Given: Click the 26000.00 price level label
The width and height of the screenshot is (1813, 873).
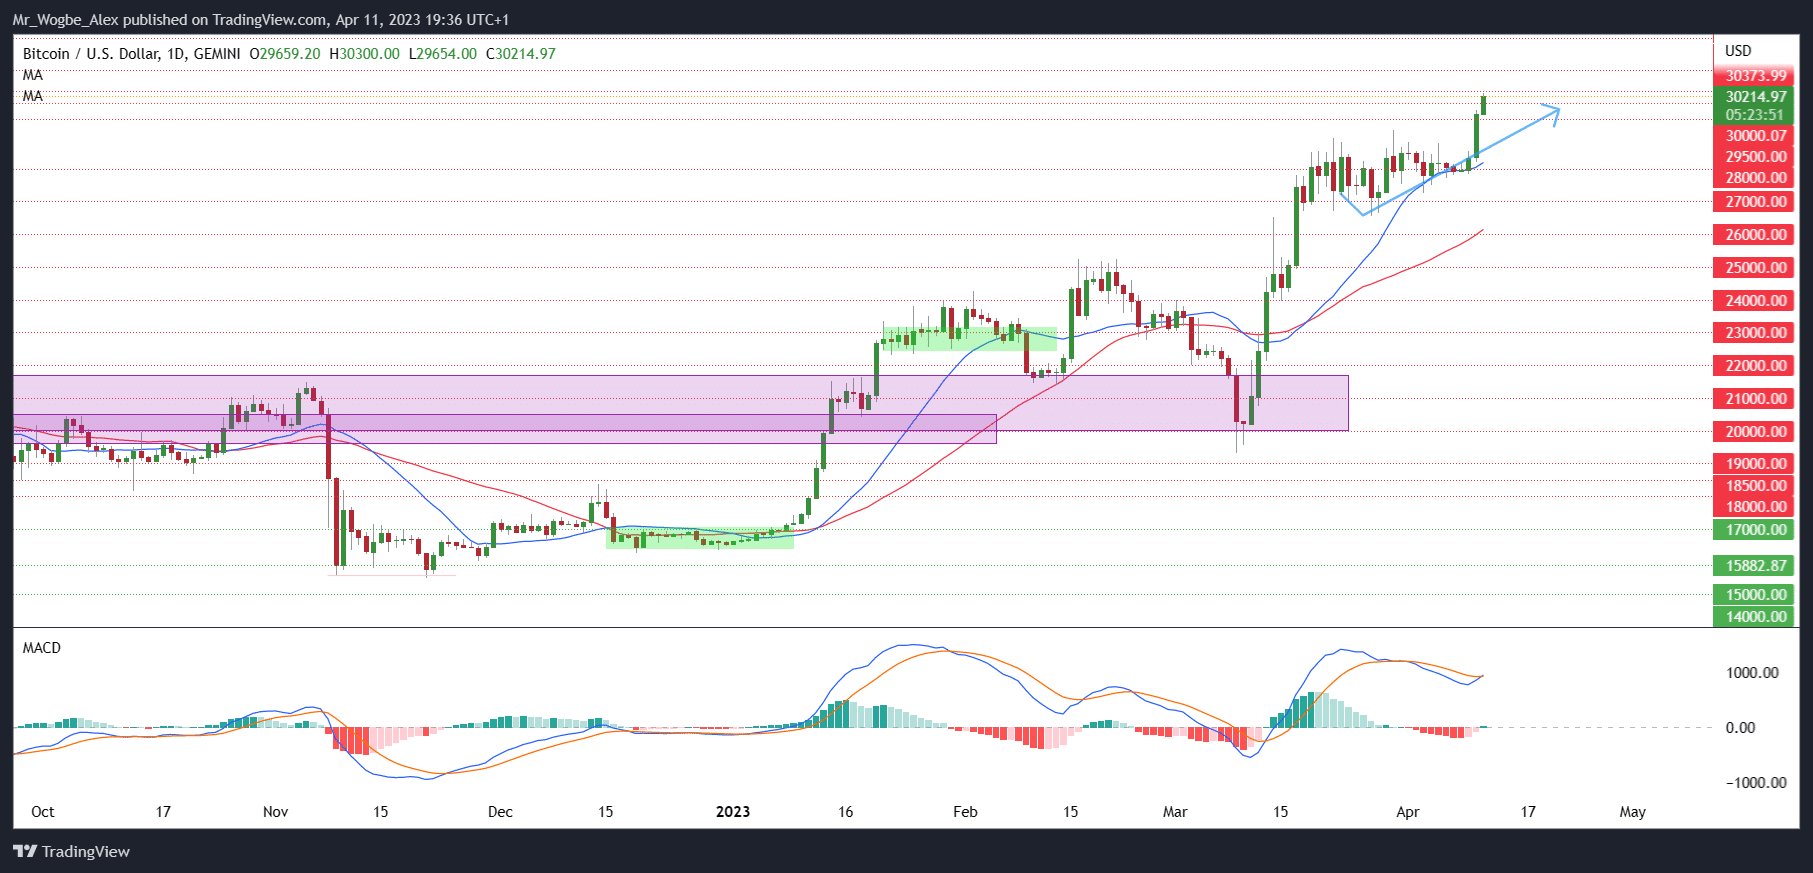Looking at the screenshot, I should click(1754, 235).
